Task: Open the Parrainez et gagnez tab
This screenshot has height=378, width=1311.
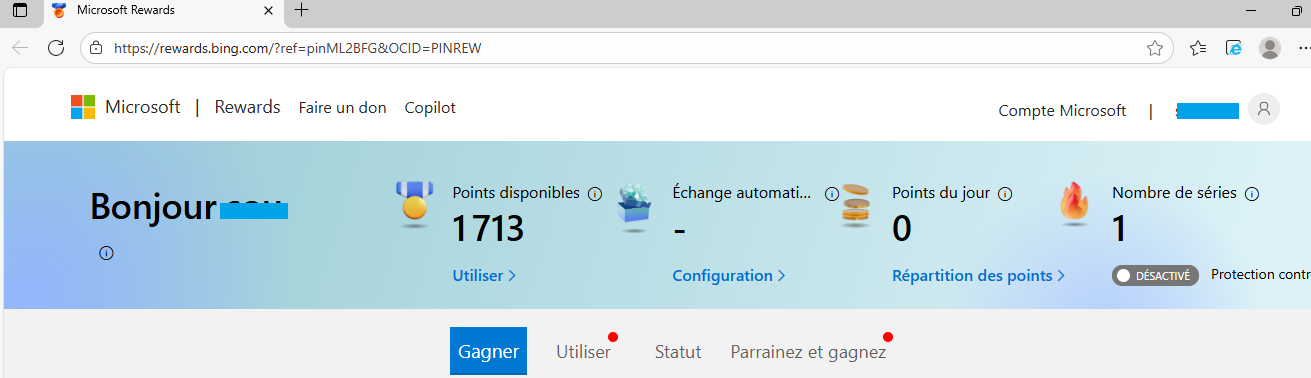Action: point(808,352)
